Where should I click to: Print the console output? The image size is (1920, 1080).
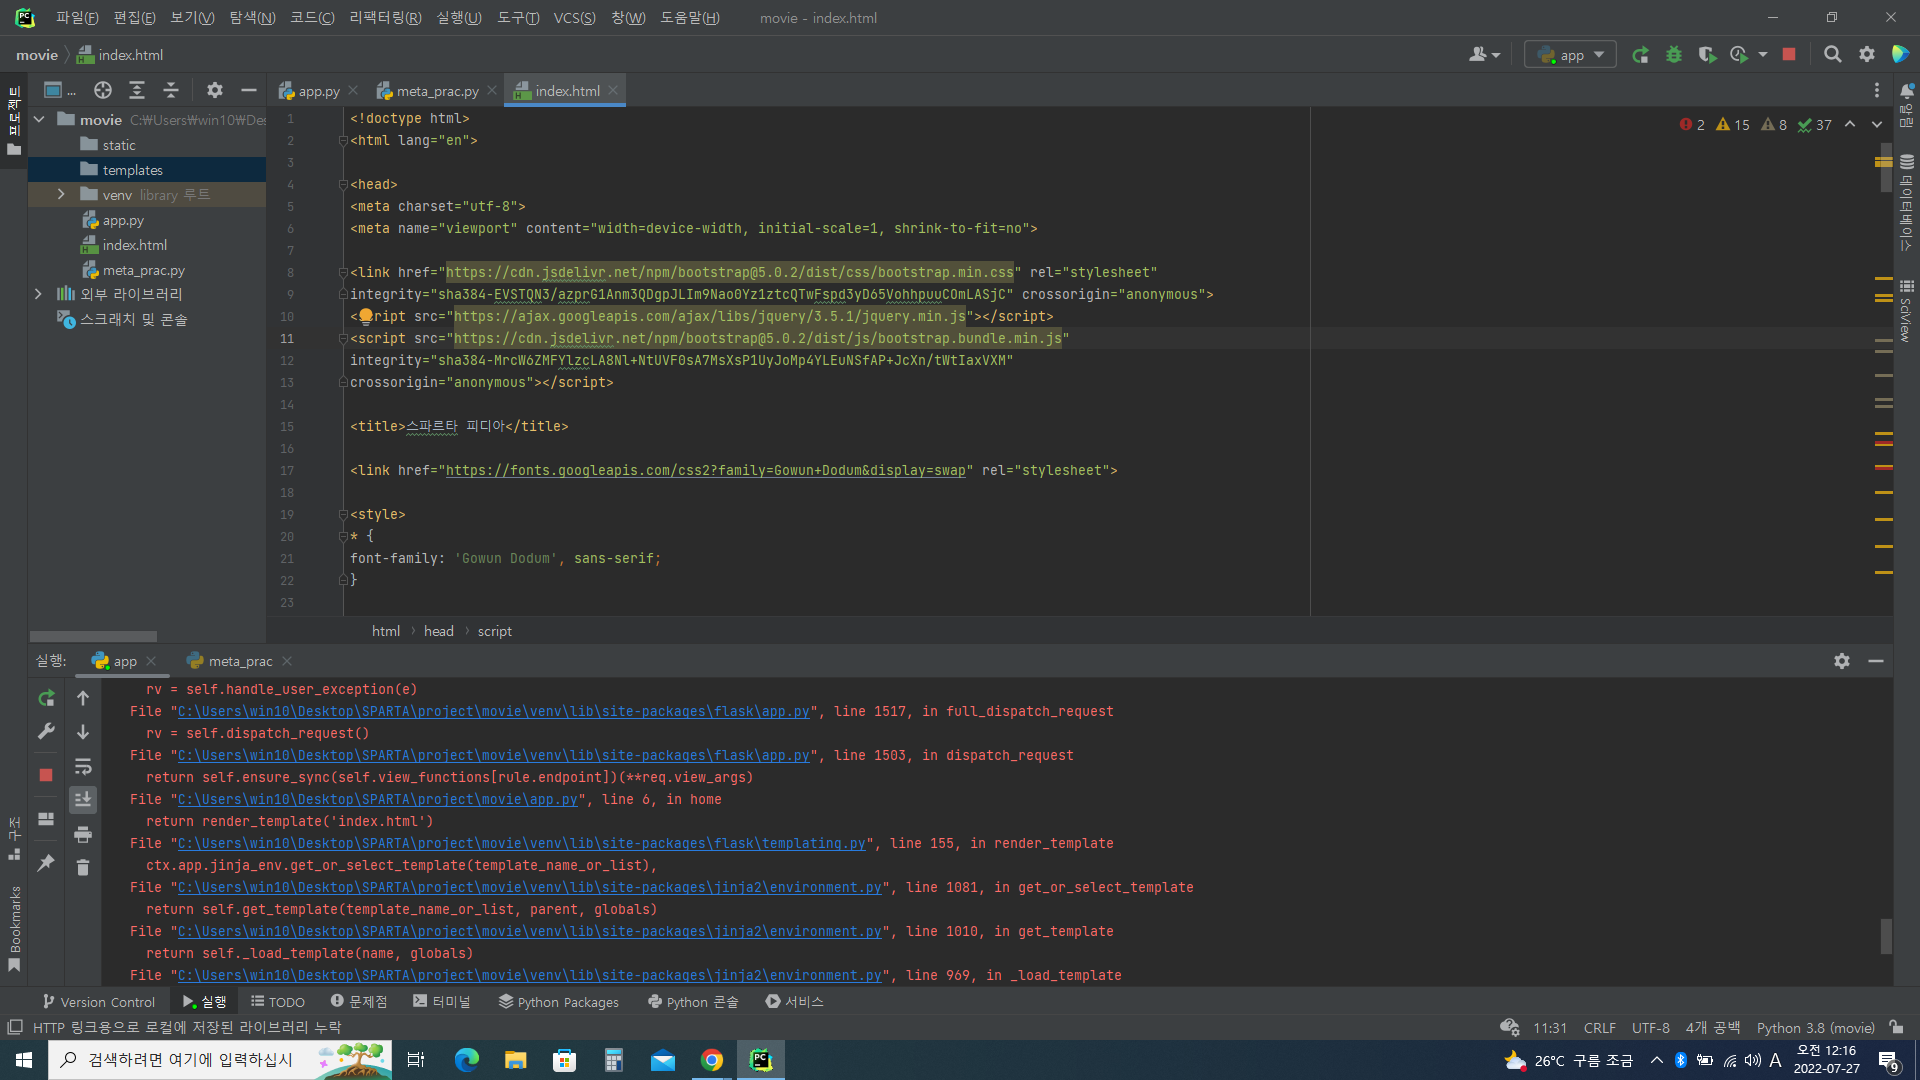pyautogui.click(x=83, y=834)
